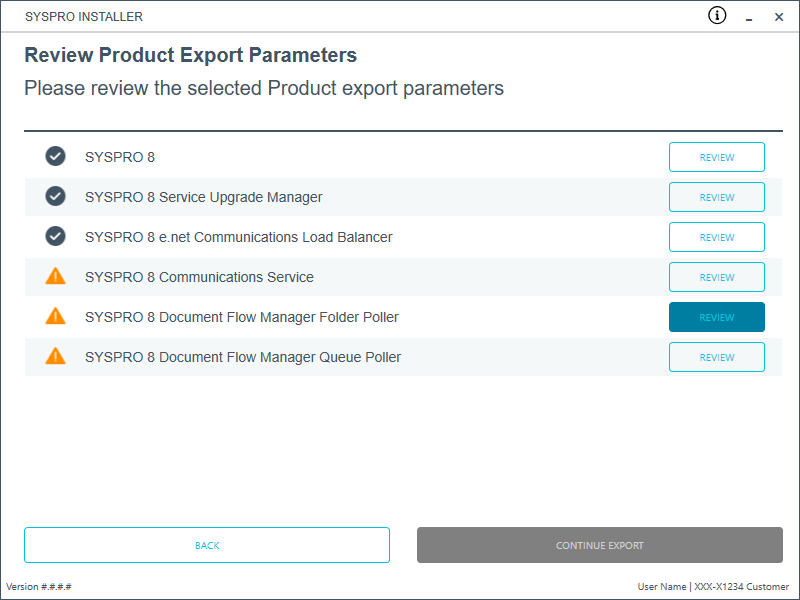800x600 pixels.
Task: Click checkmark icon for e.net Load Balancer
Action: tap(55, 237)
